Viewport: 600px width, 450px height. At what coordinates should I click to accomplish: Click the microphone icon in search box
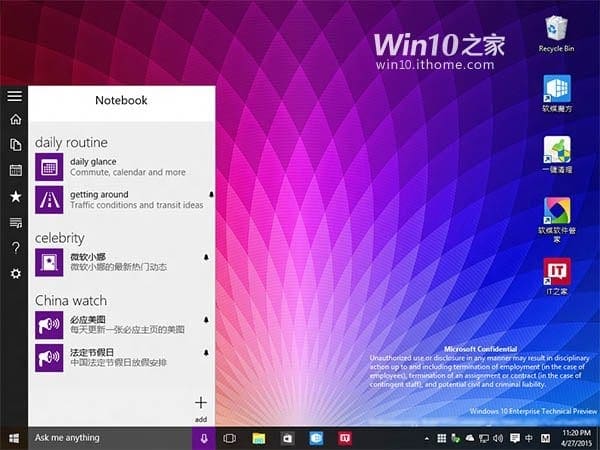203,438
